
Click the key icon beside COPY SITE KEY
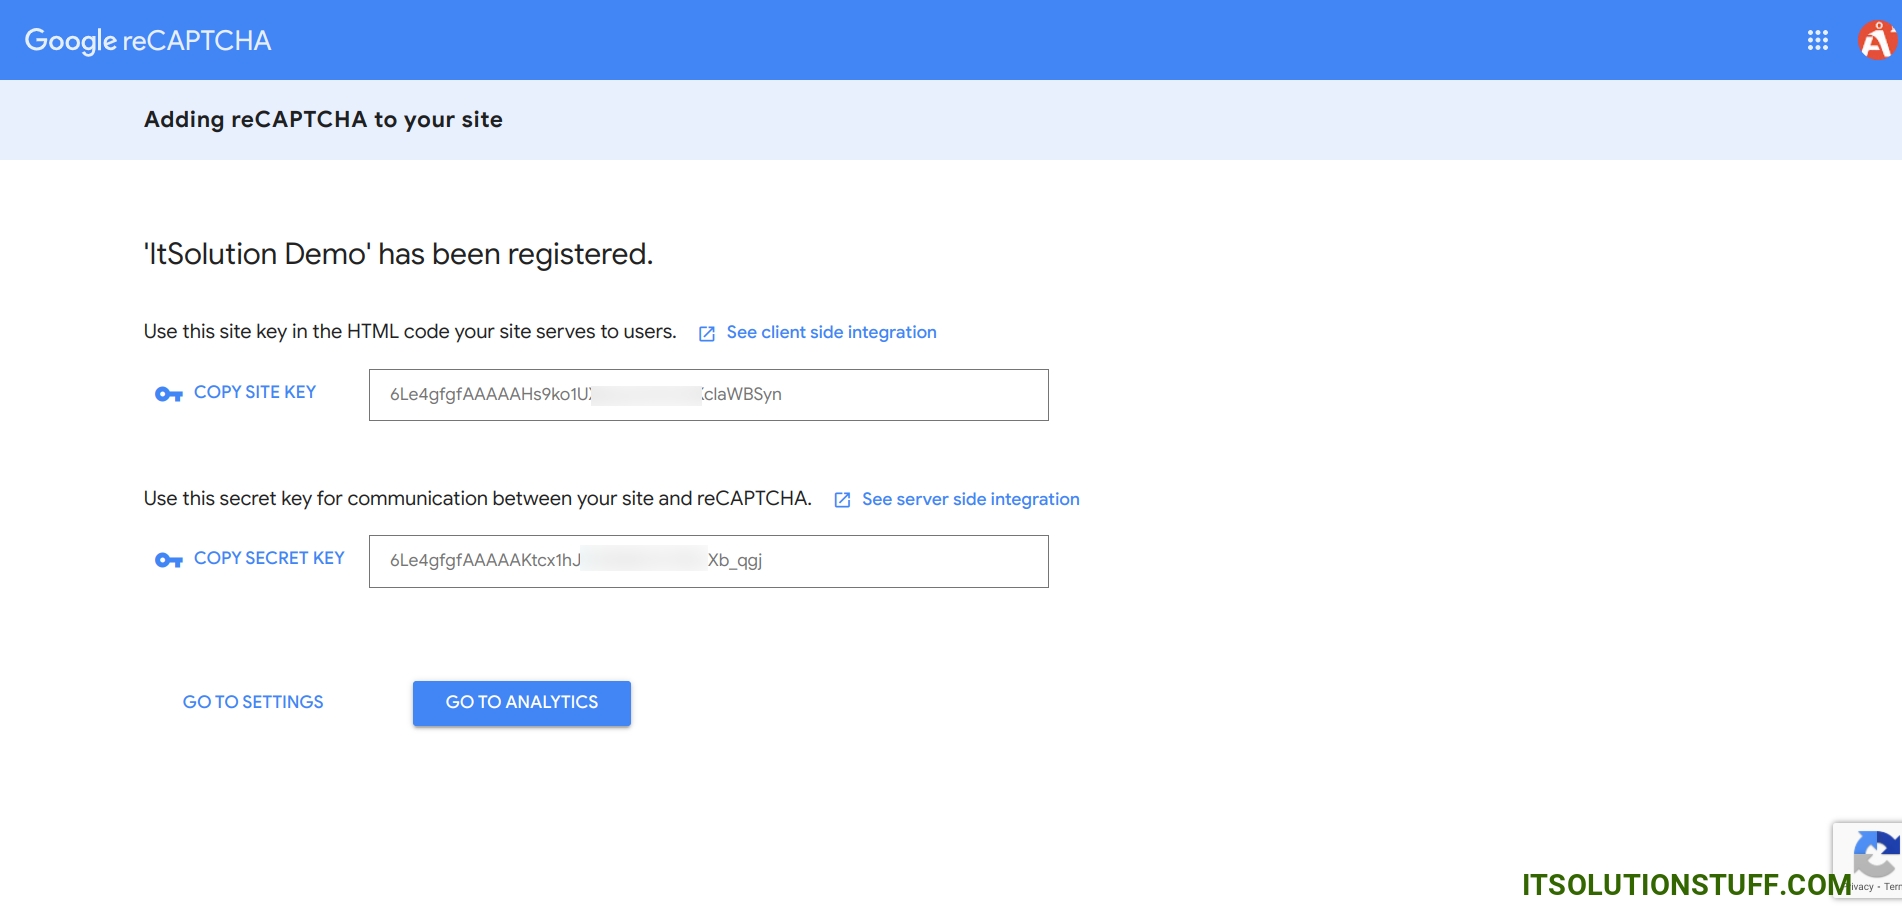(x=168, y=394)
